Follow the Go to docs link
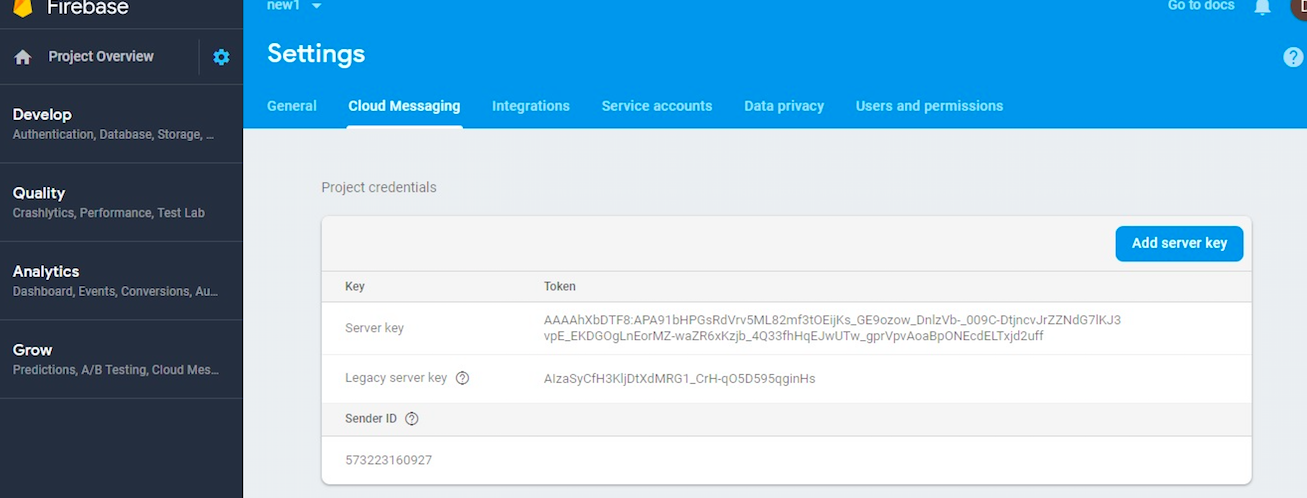 pos(1201,6)
